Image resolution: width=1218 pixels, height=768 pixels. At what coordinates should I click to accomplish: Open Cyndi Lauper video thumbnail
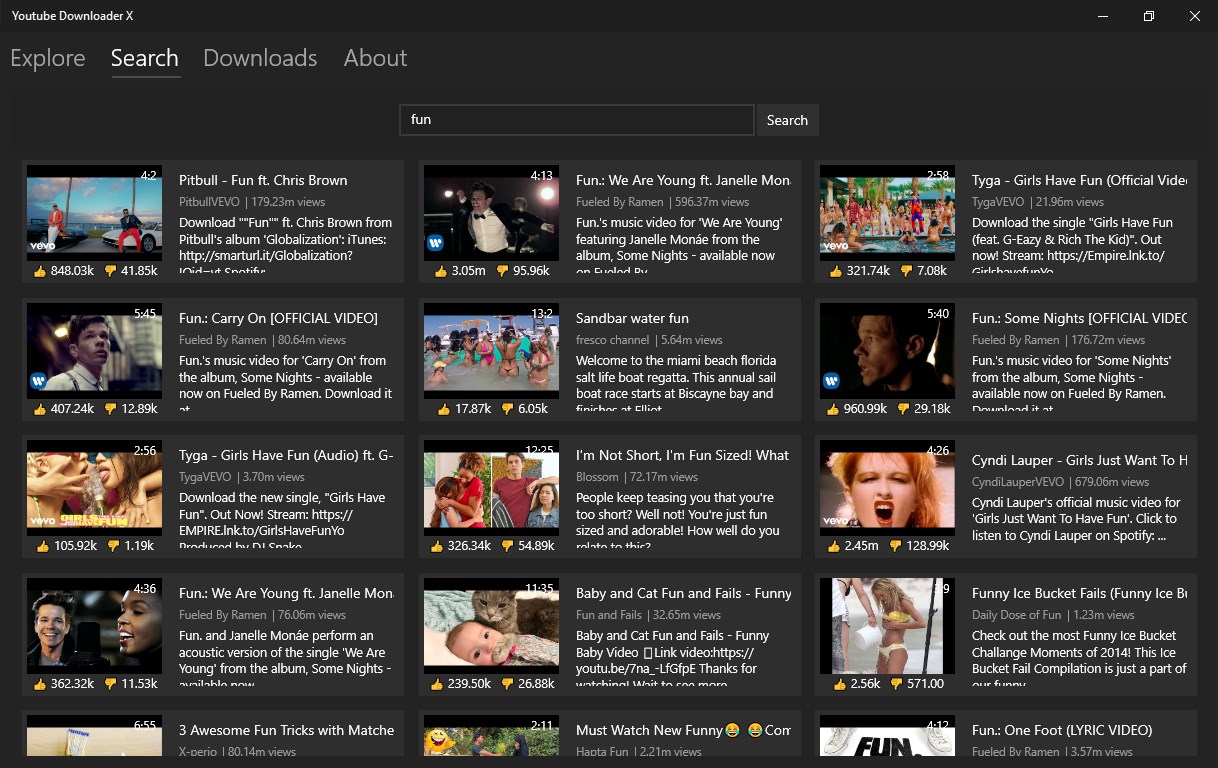(x=887, y=488)
